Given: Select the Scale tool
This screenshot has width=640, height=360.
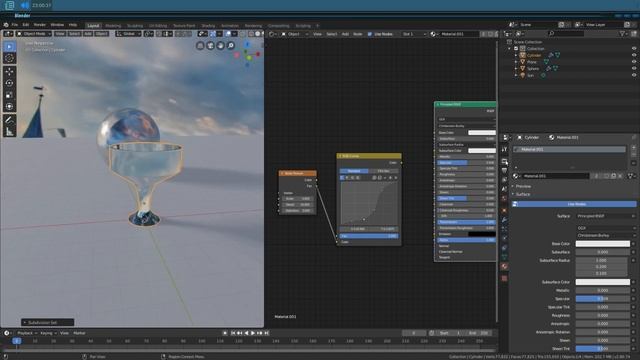Looking at the screenshot, I should coord(9,95).
